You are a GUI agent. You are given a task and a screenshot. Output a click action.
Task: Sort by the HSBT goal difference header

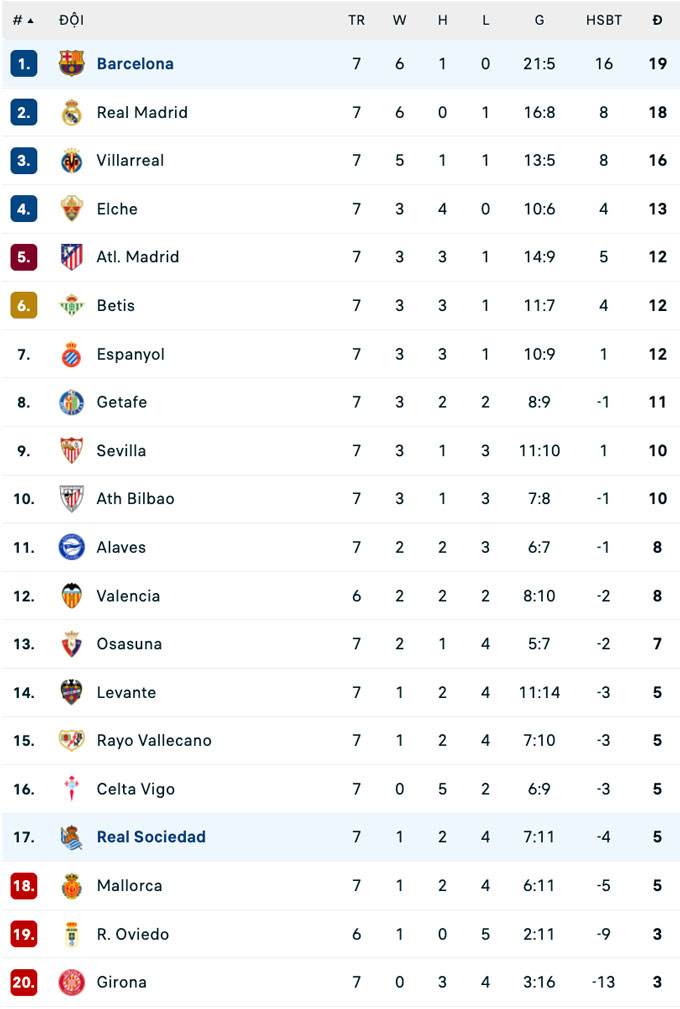(x=603, y=20)
